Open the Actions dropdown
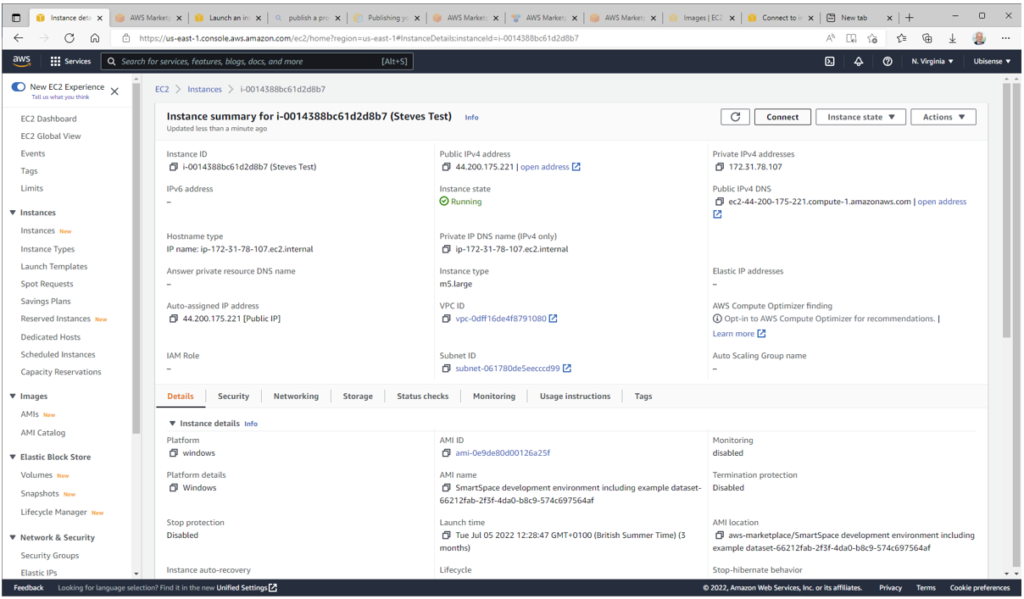Screen dimensions: 1024x599 coord(944,117)
